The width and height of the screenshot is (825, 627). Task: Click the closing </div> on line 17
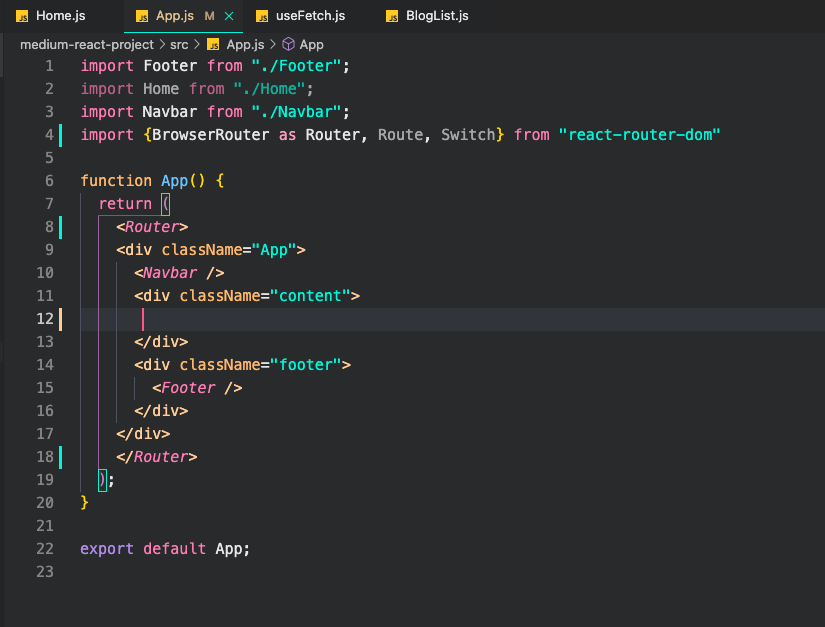pyautogui.click(x=143, y=434)
